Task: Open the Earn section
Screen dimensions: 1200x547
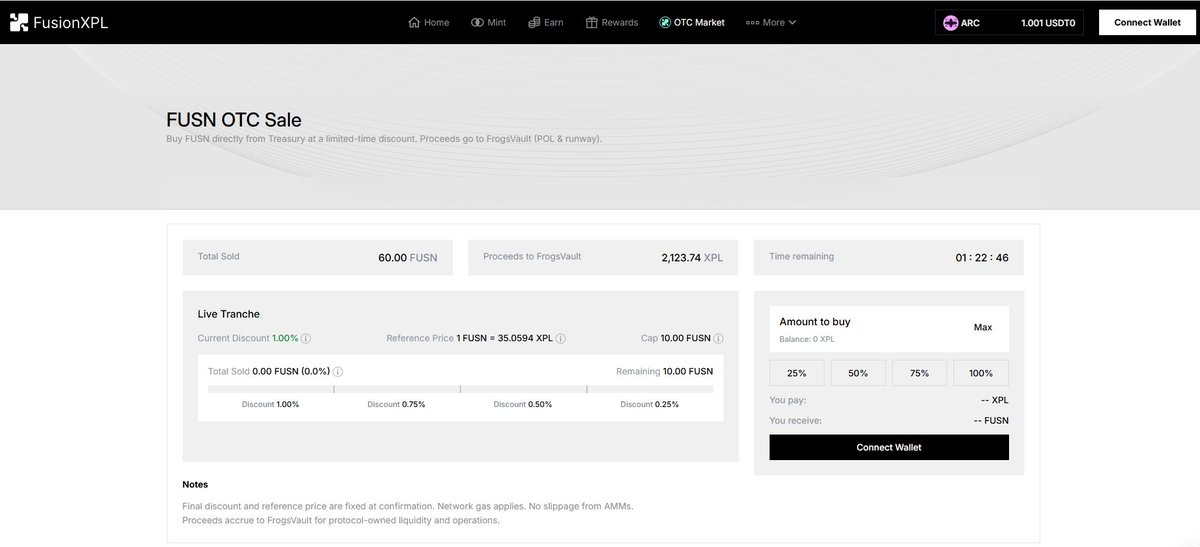Action: pos(546,22)
